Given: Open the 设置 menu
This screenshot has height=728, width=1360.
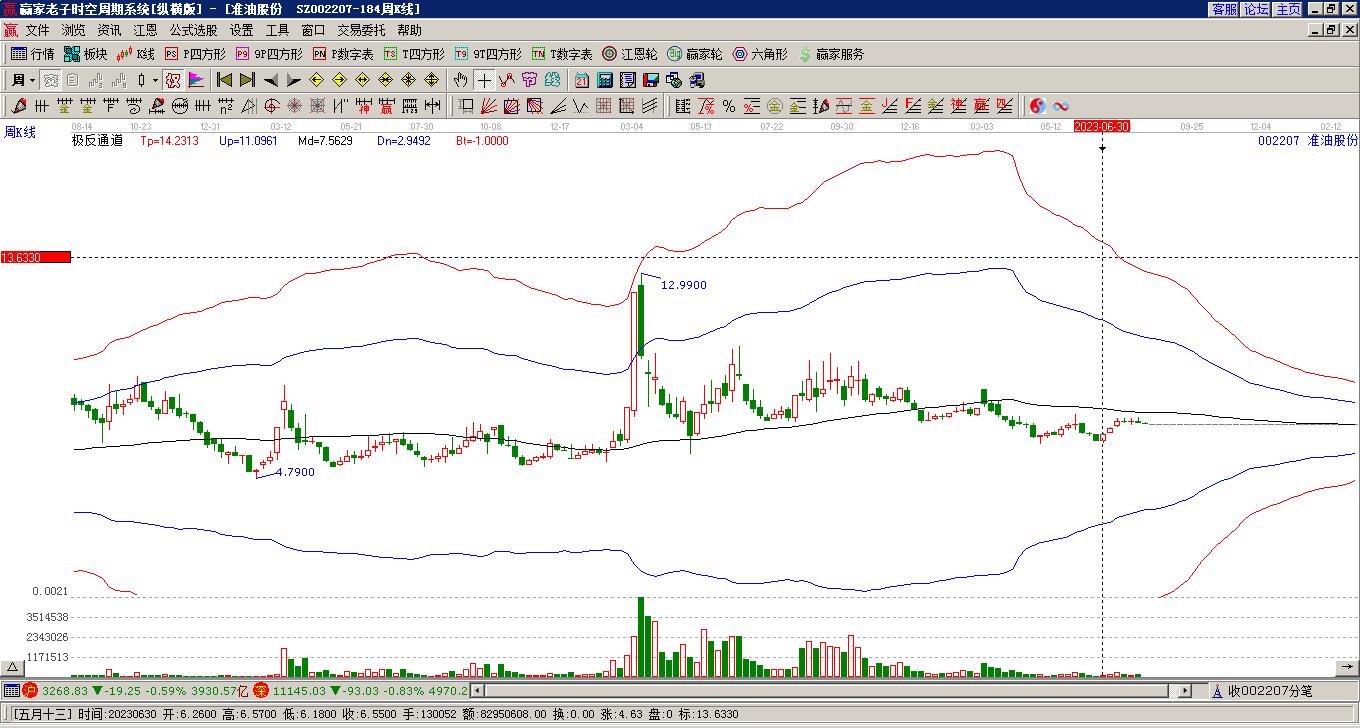Looking at the screenshot, I should 241,31.
